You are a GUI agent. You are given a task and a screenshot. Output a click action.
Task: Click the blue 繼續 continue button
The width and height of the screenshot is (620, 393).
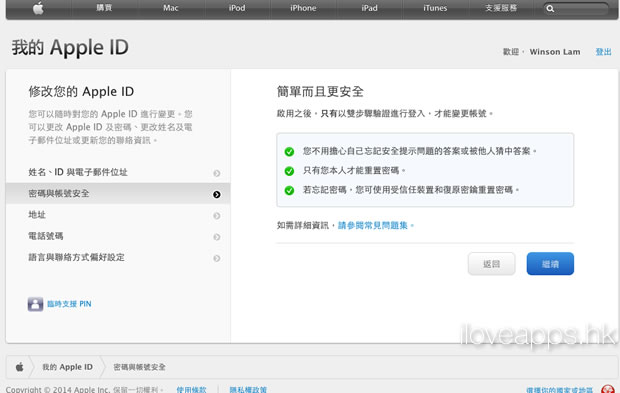[550, 264]
